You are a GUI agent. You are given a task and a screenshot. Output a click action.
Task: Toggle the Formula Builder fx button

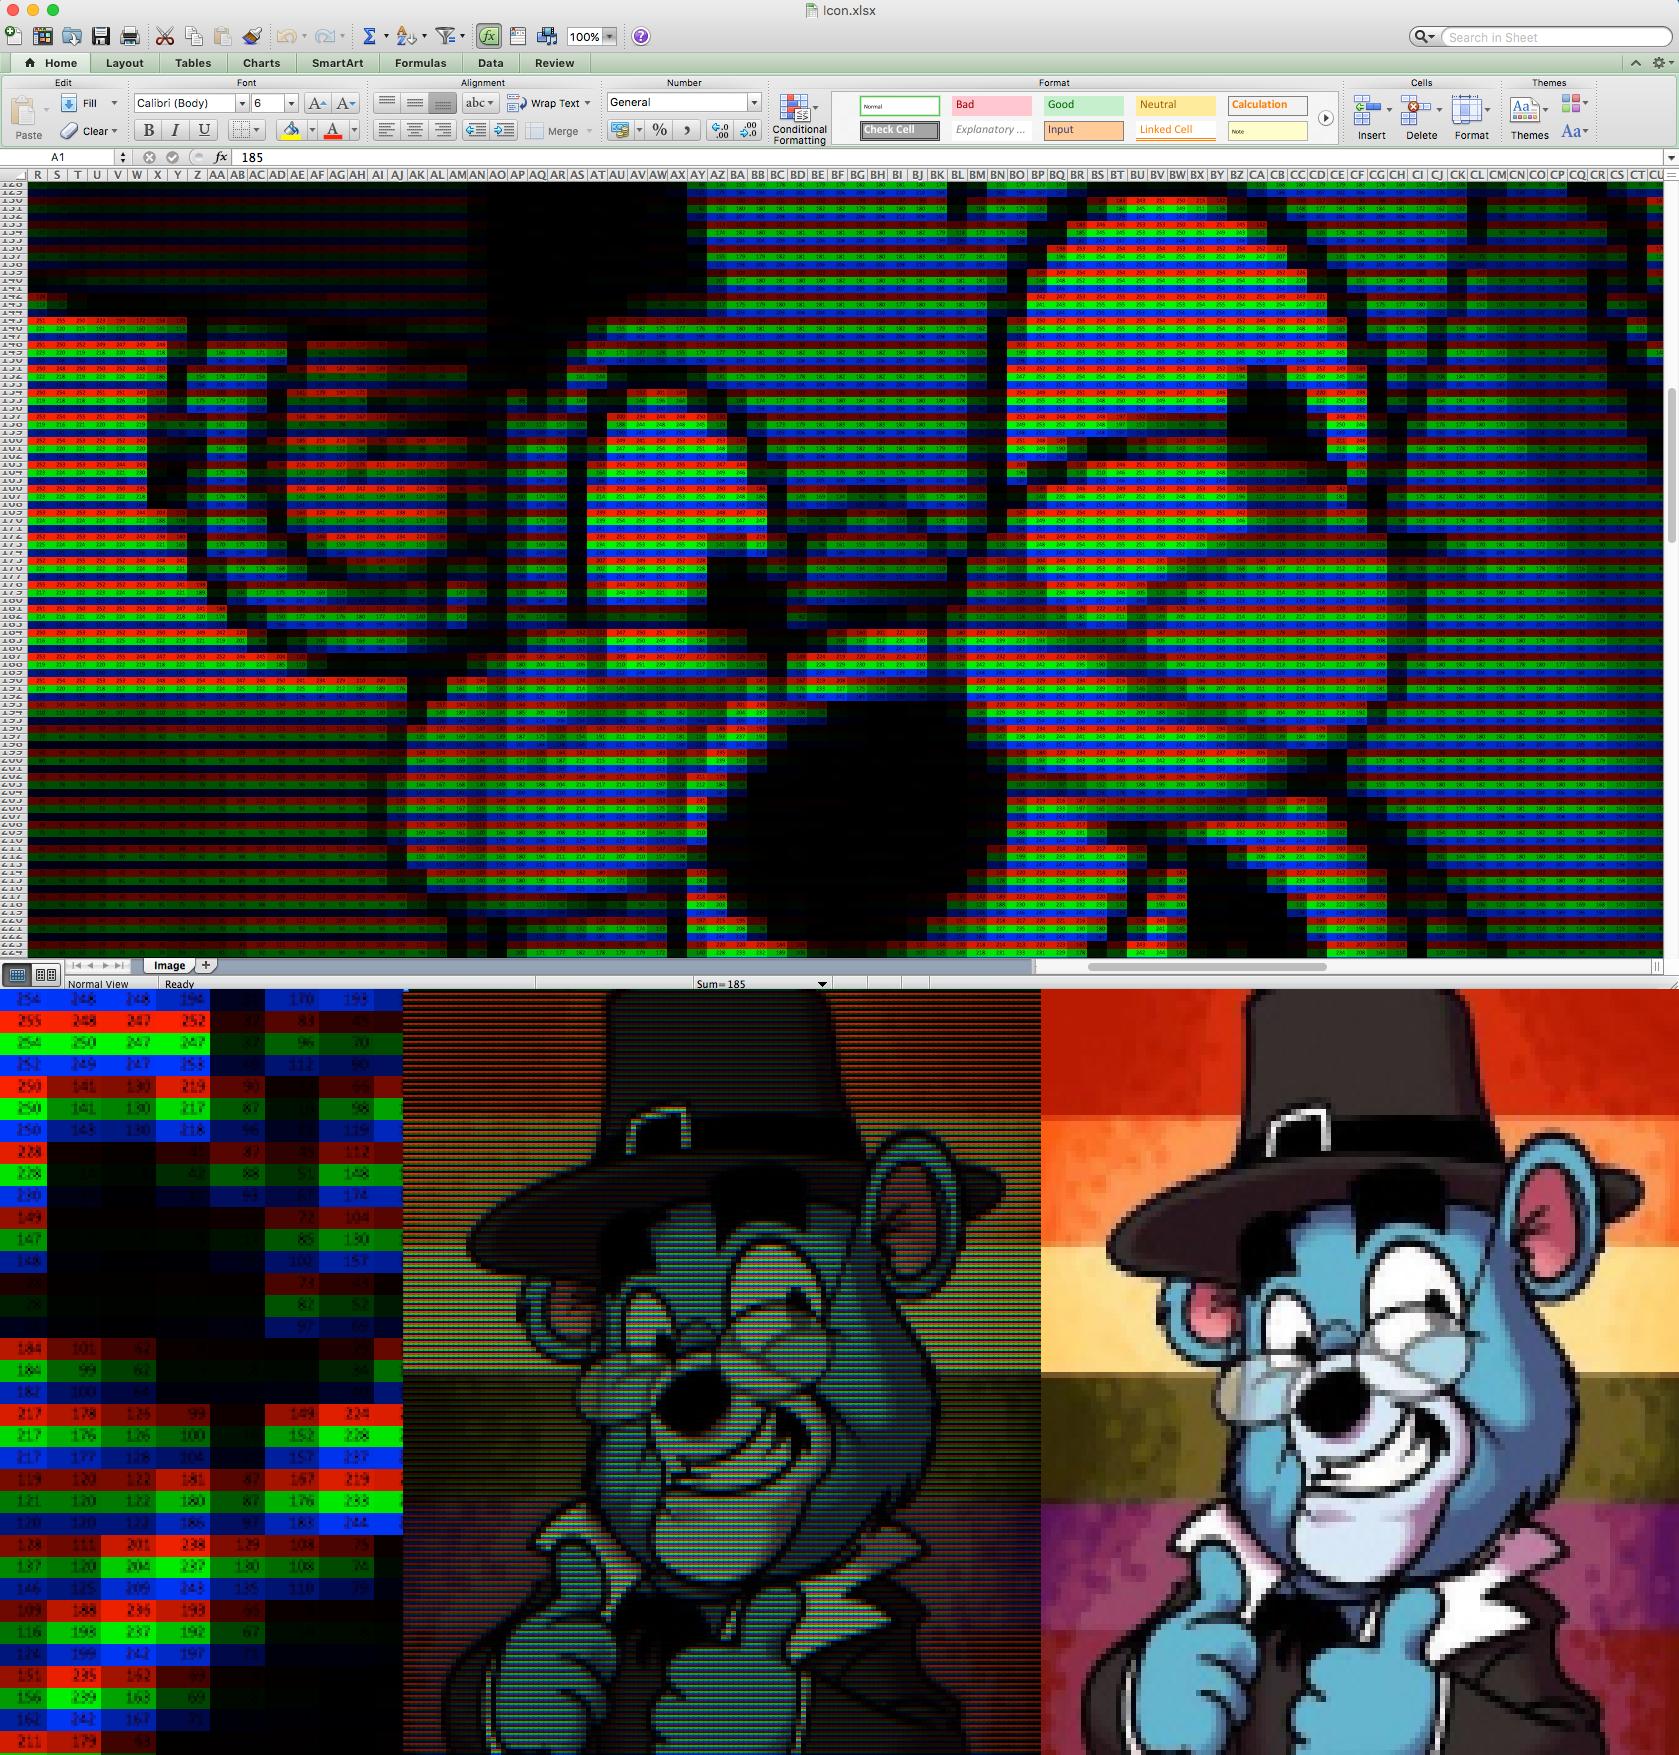pos(488,36)
